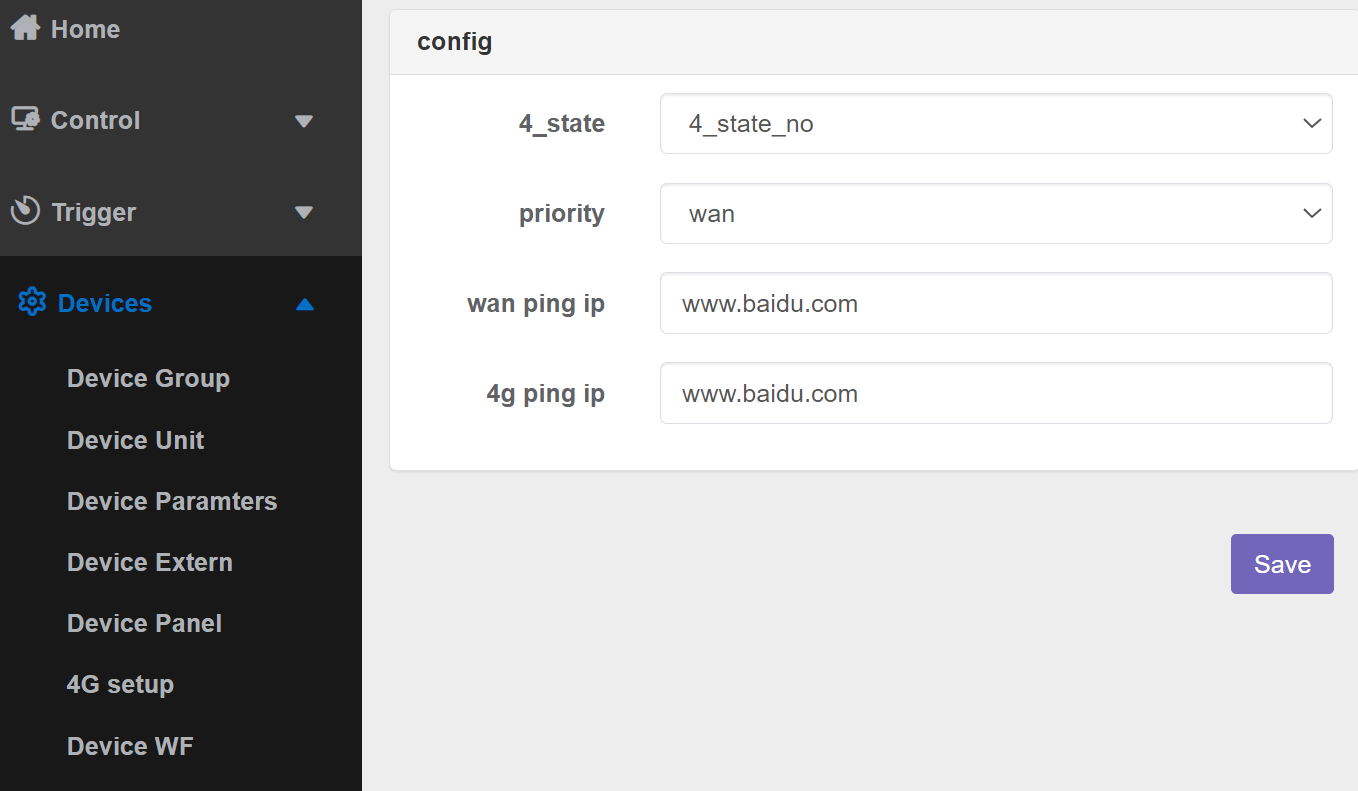The height and width of the screenshot is (791, 1358).
Task: Expand the Trigger menu arrow
Action: click(304, 212)
